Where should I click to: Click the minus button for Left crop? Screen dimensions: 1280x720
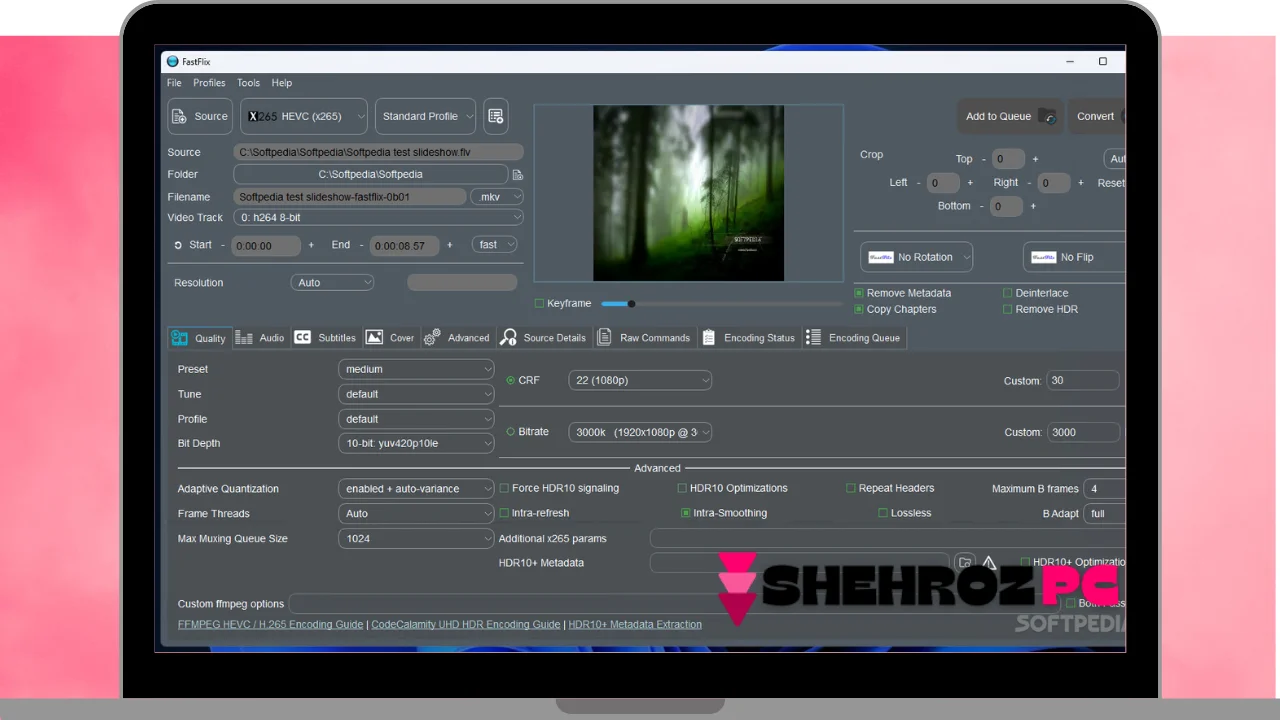(x=918, y=183)
